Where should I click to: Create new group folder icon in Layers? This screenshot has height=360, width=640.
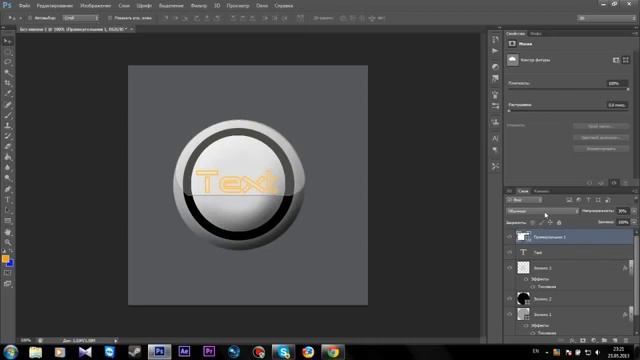tap(604, 340)
